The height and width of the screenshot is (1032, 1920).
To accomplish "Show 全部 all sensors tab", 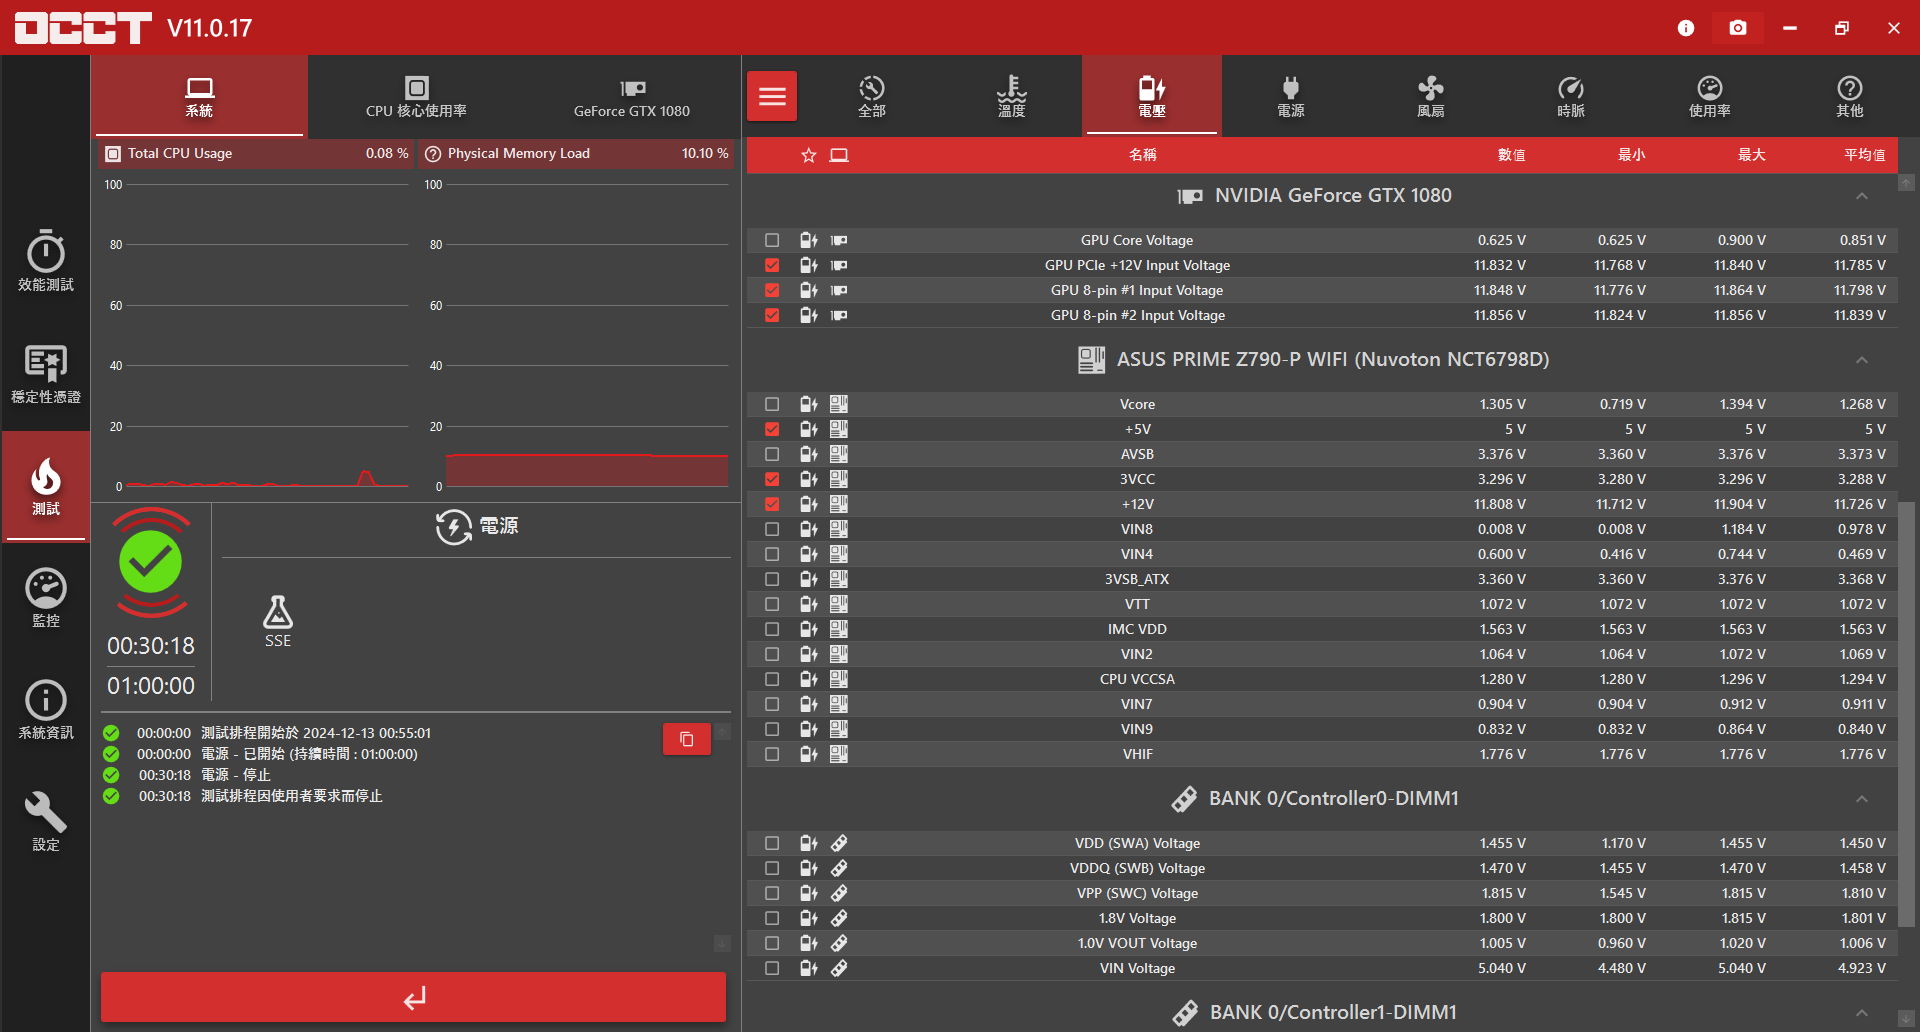I will [872, 96].
